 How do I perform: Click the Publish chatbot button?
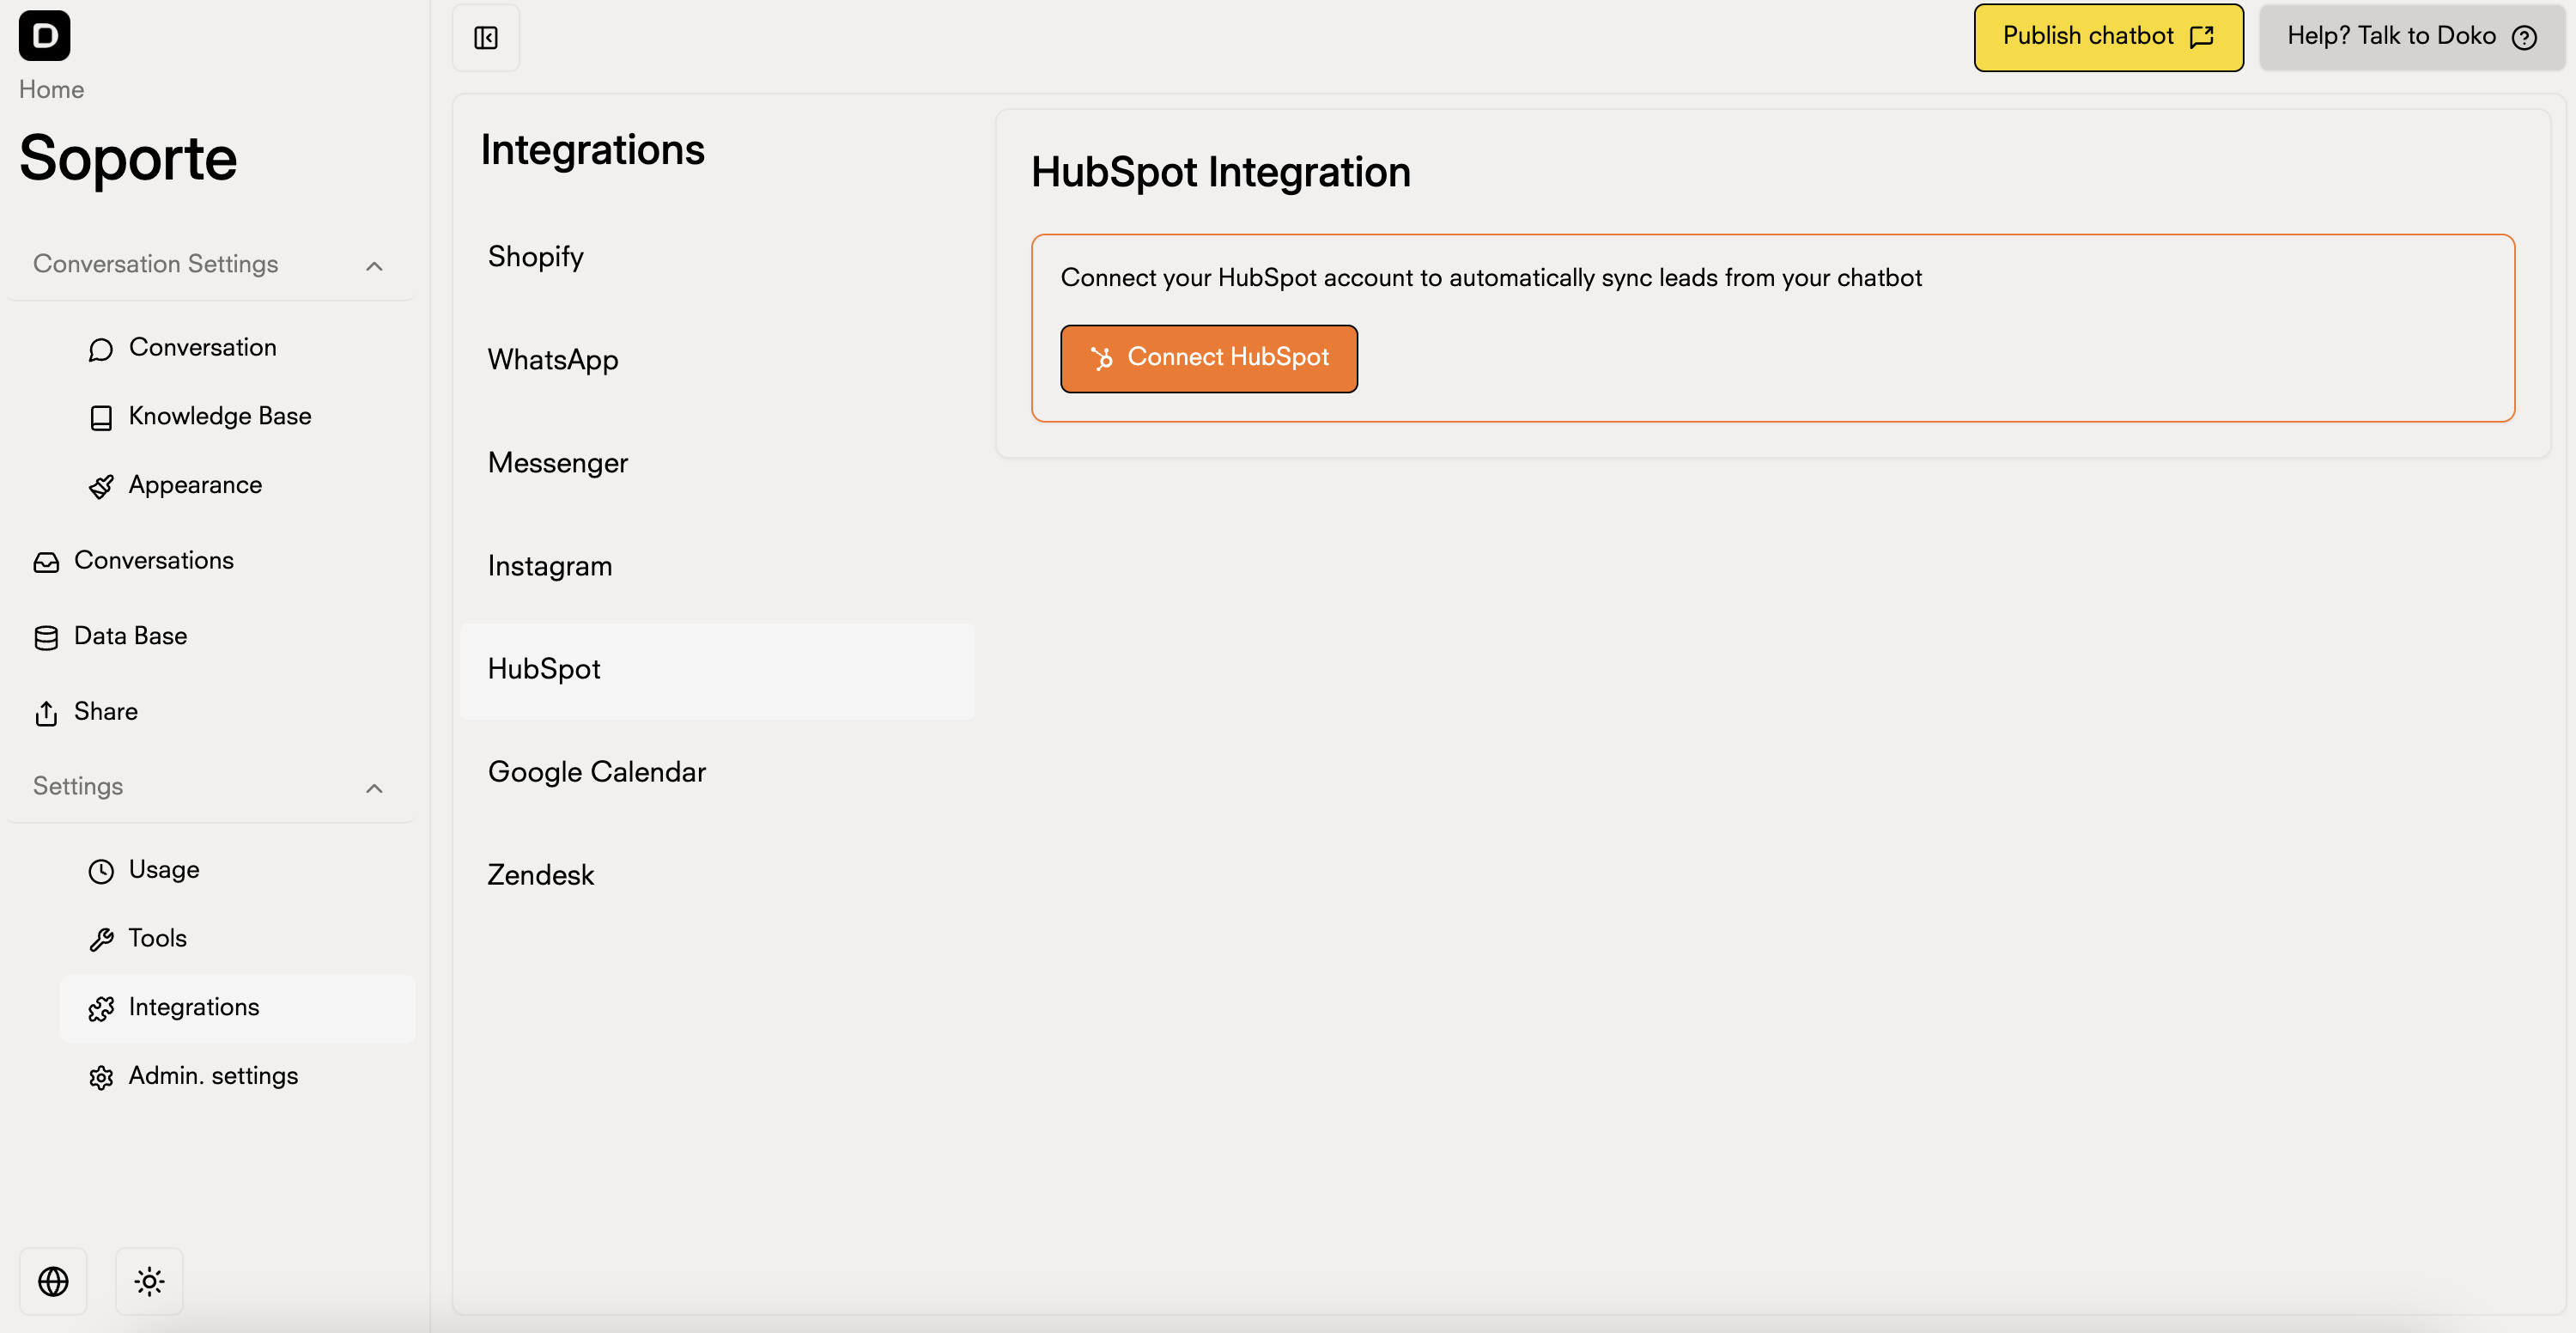2107,36
